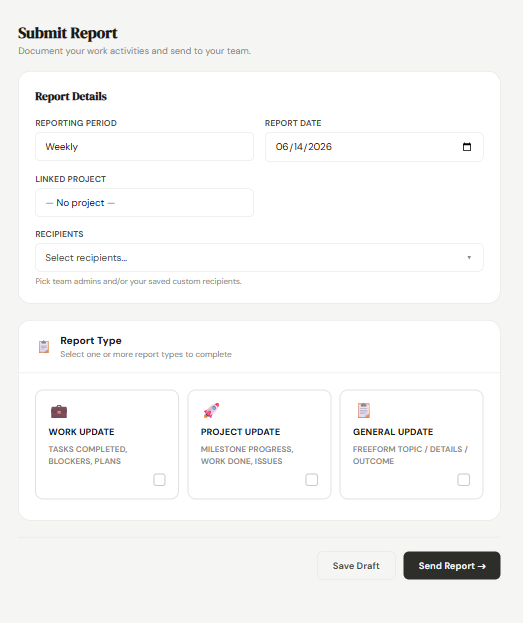Check the Work Update checkbox
Image resolution: width=523 pixels, height=623 pixels.
(159, 480)
